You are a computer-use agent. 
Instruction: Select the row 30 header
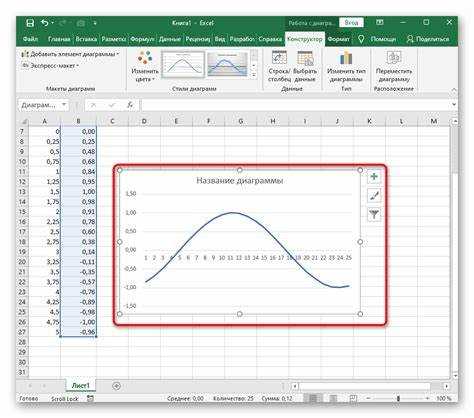pos(22,362)
